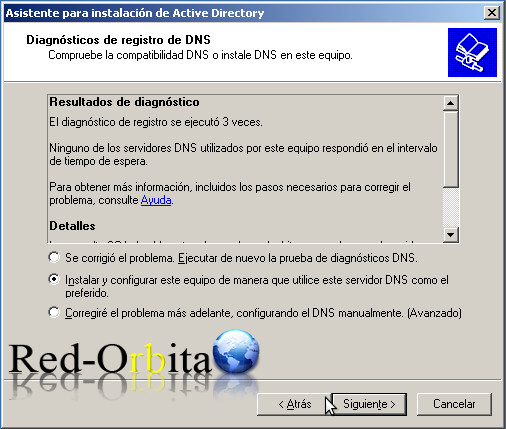Click the Red-Orbita watermark text

110,359
